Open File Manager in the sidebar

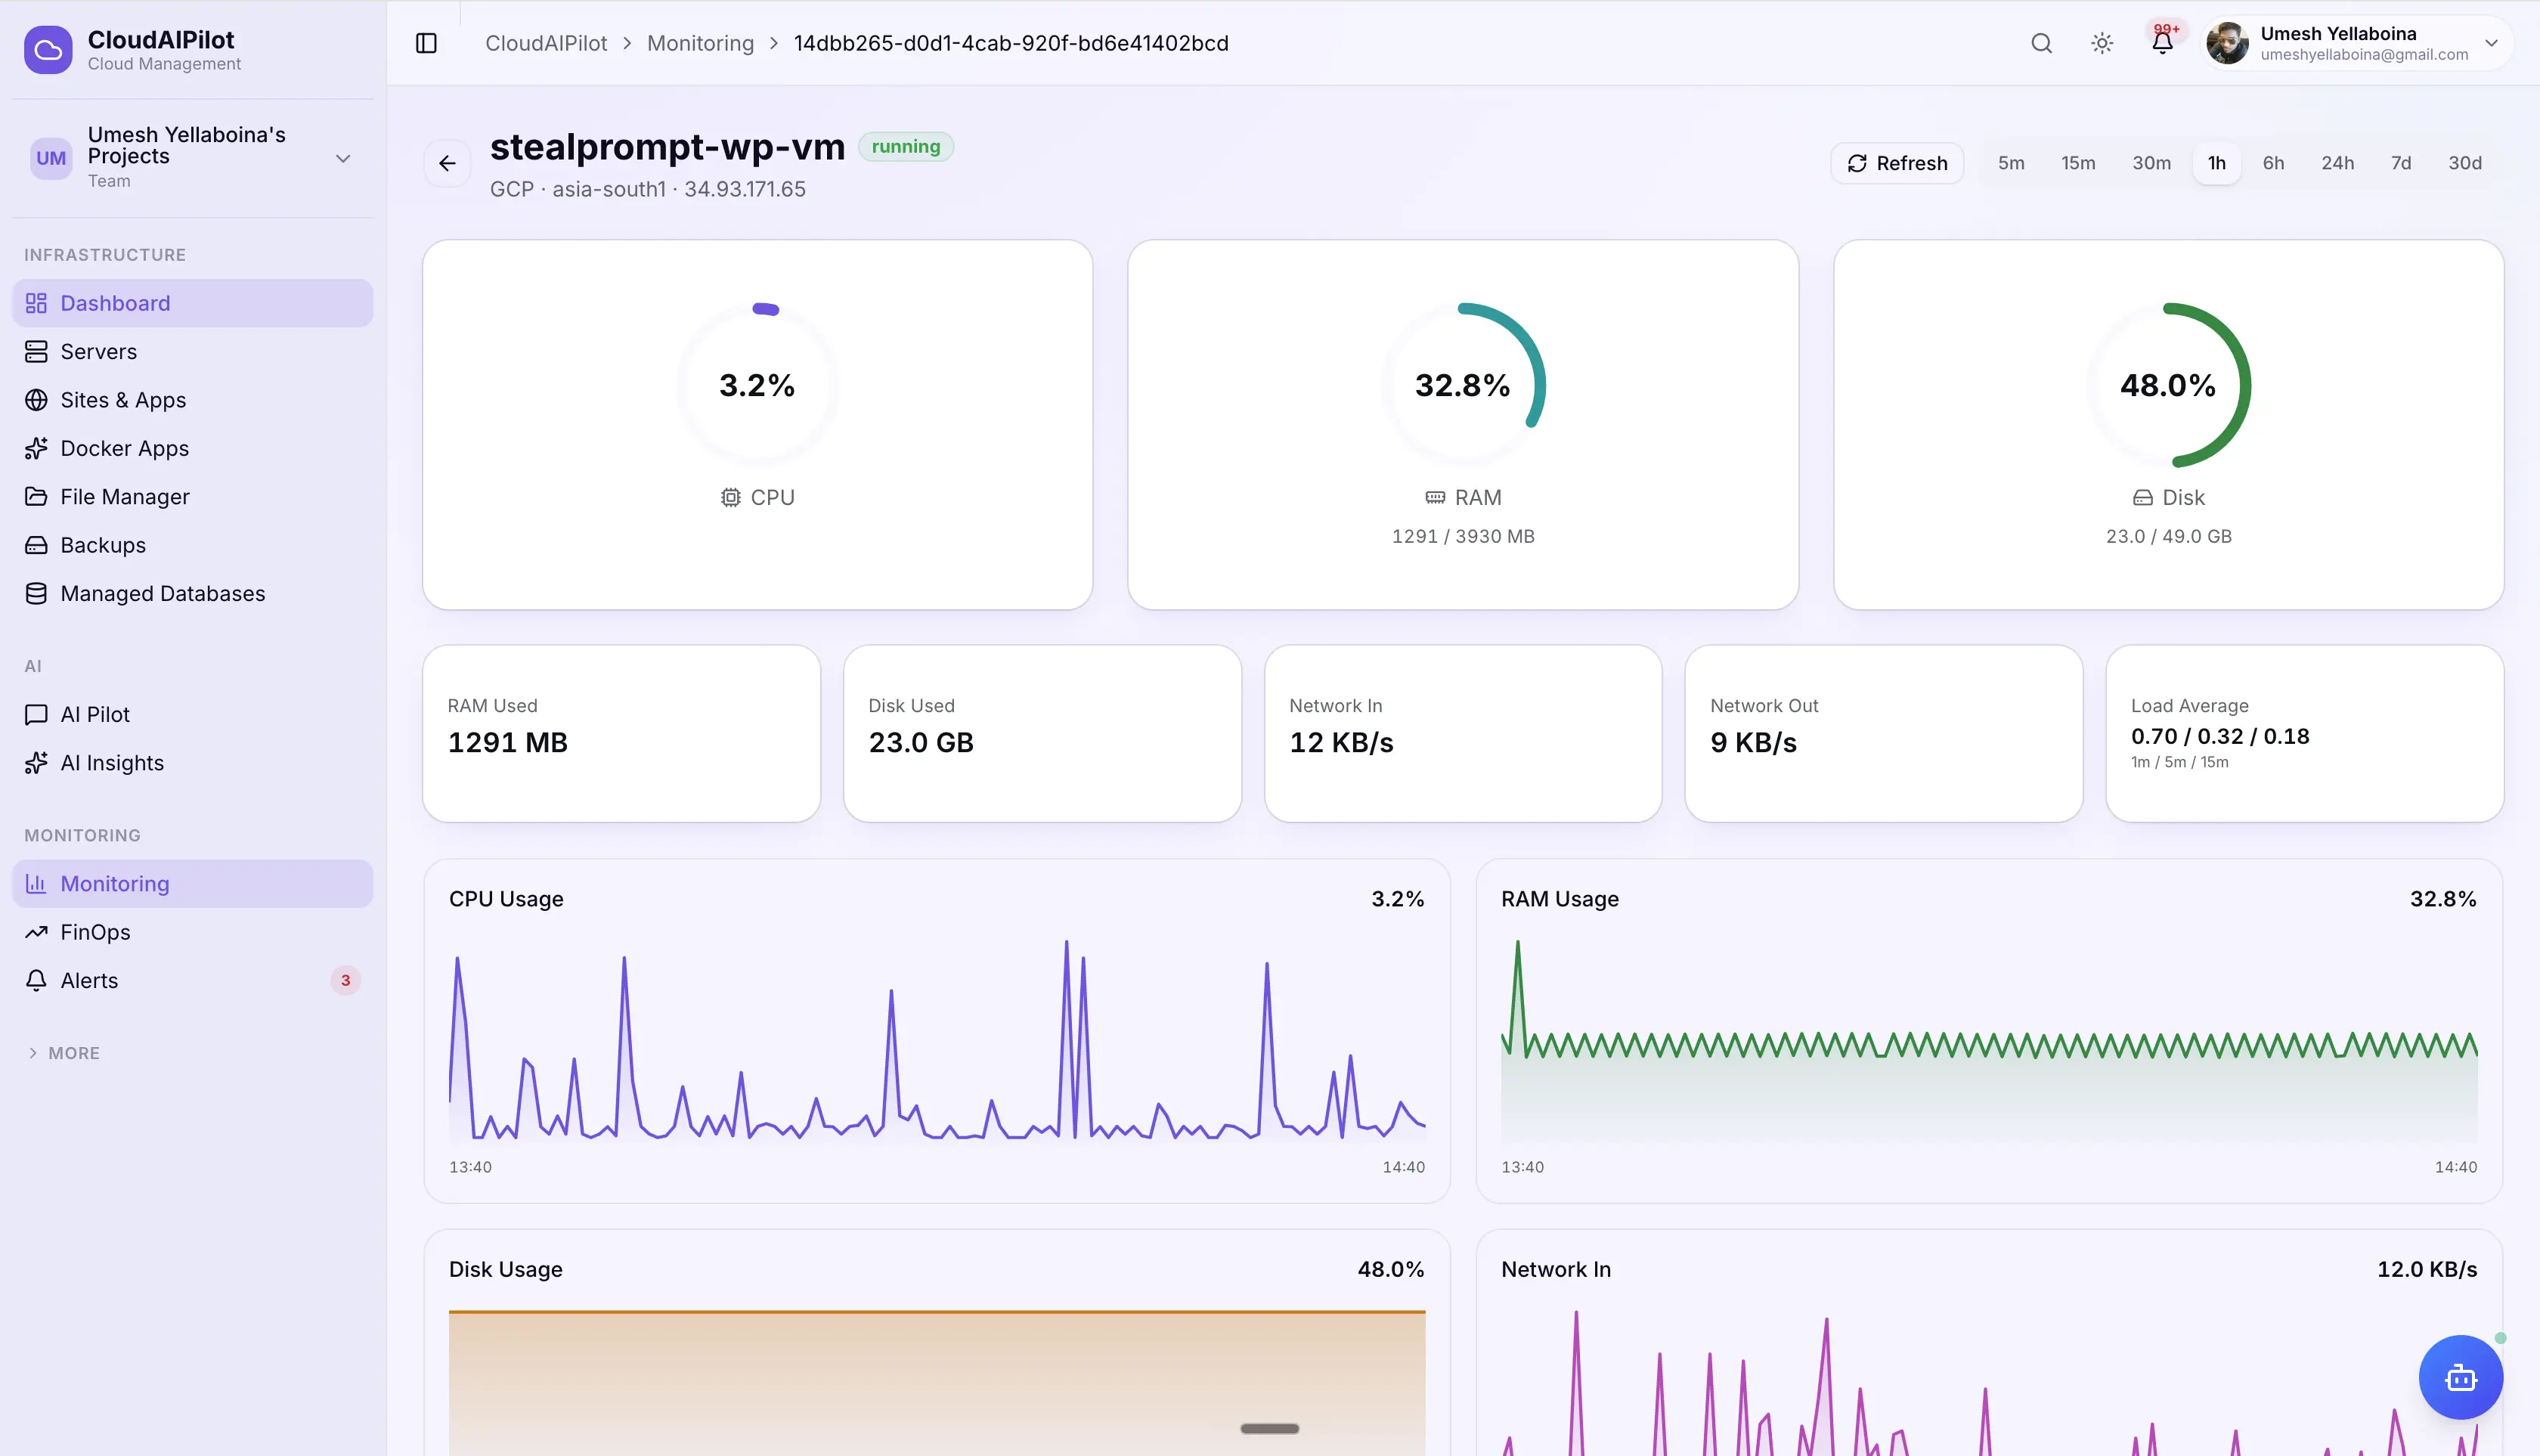[192, 497]
